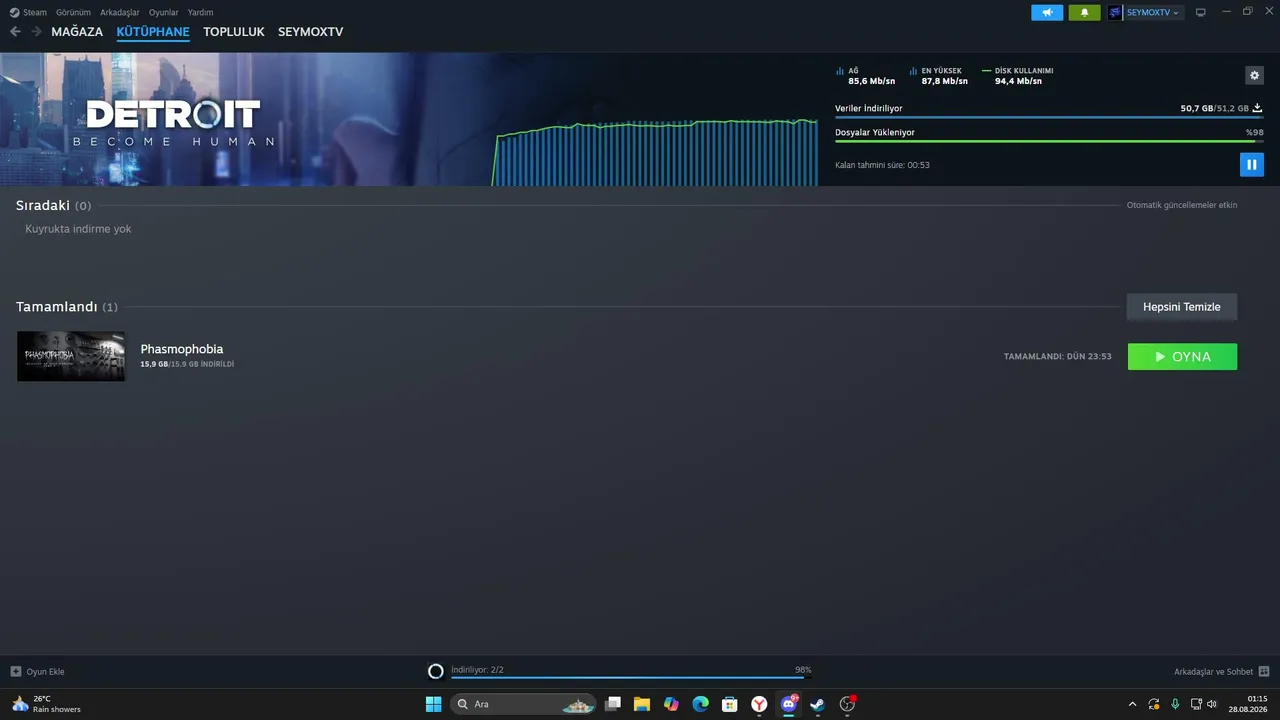
Task: Click the sync status tray icon
Action: click(x=1154, y=704)
